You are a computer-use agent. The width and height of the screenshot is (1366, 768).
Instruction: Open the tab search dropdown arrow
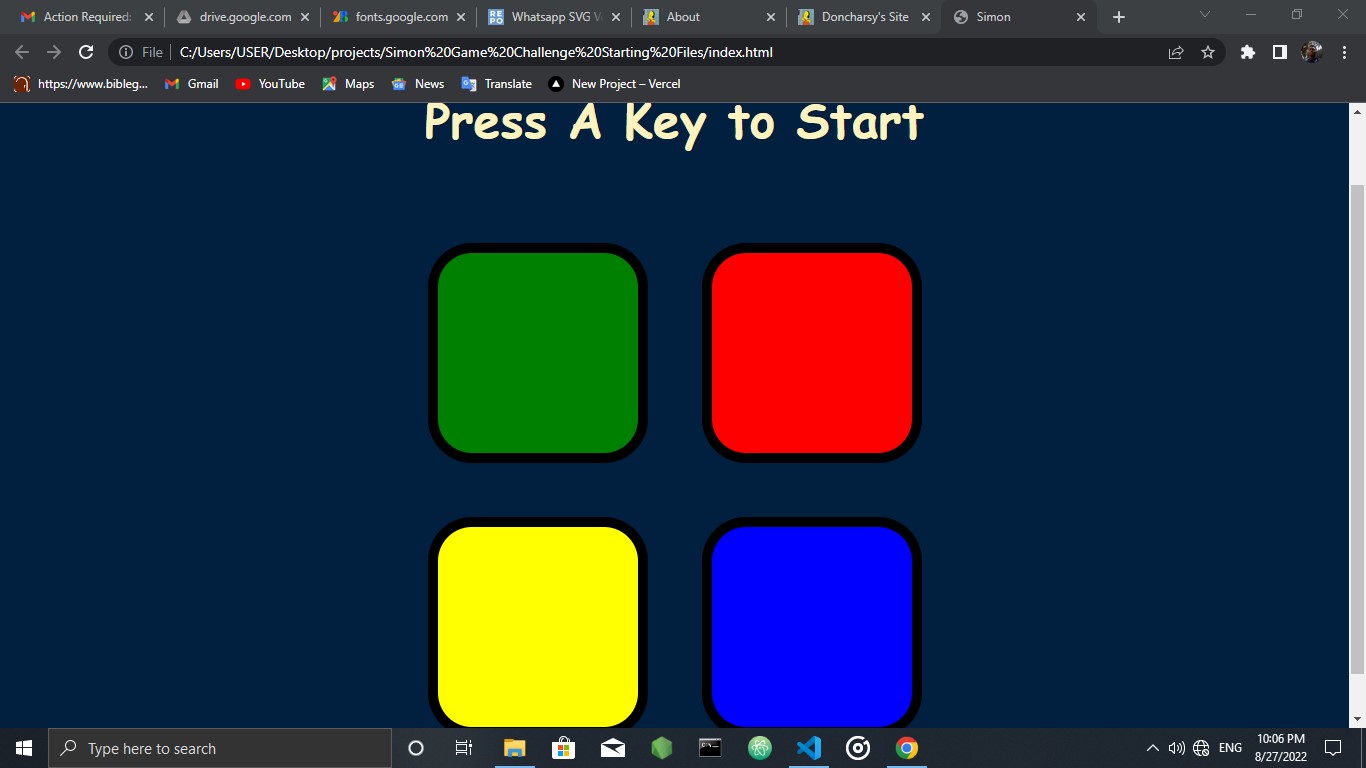(x=1204, y=15)
